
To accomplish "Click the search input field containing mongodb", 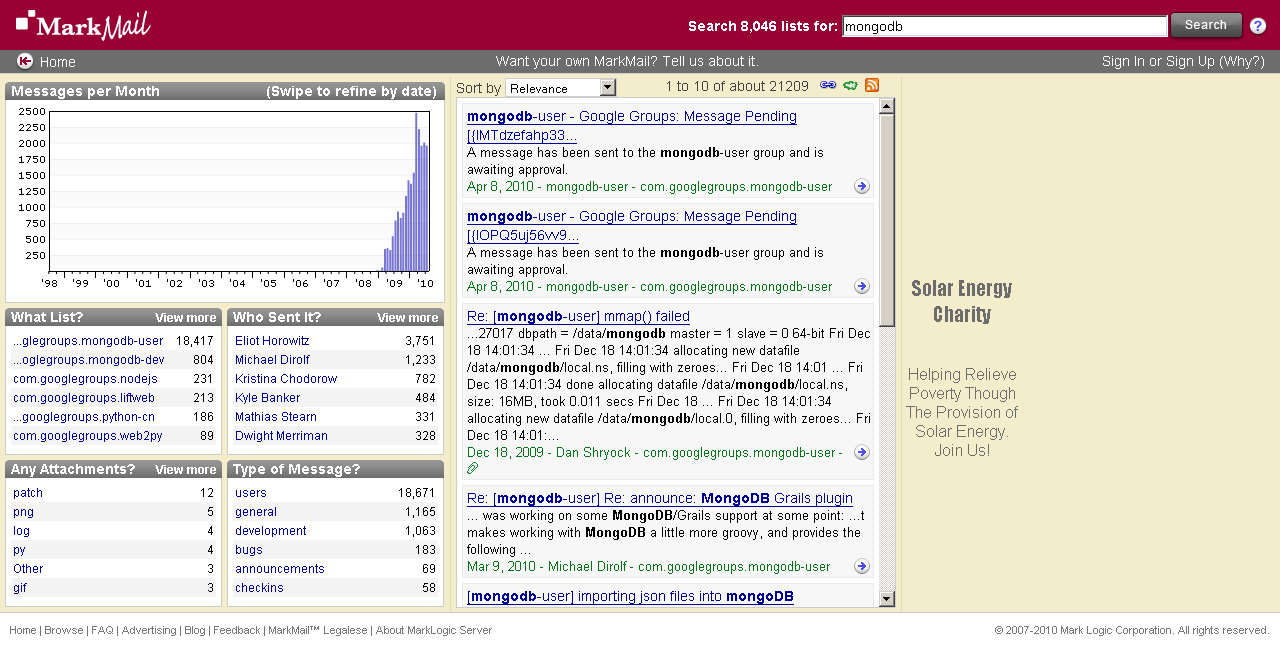I will tap(1005, 26).
